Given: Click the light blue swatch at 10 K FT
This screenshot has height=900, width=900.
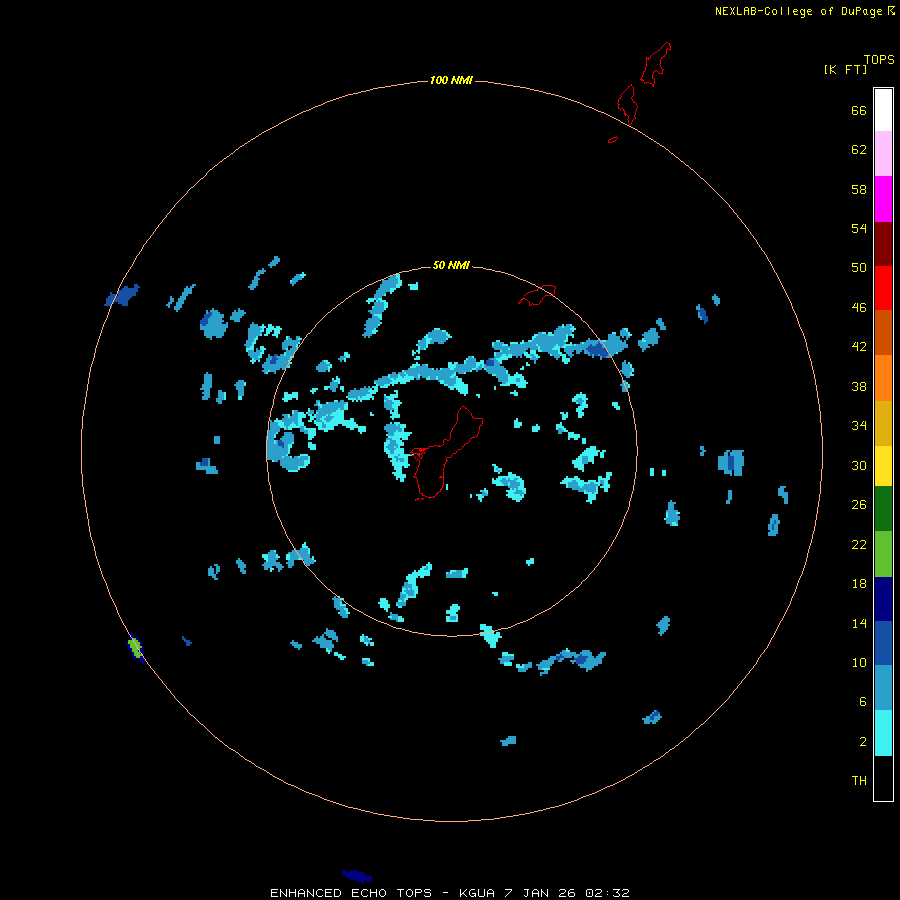Looking at the screenshot, I should tap(883, 687).
